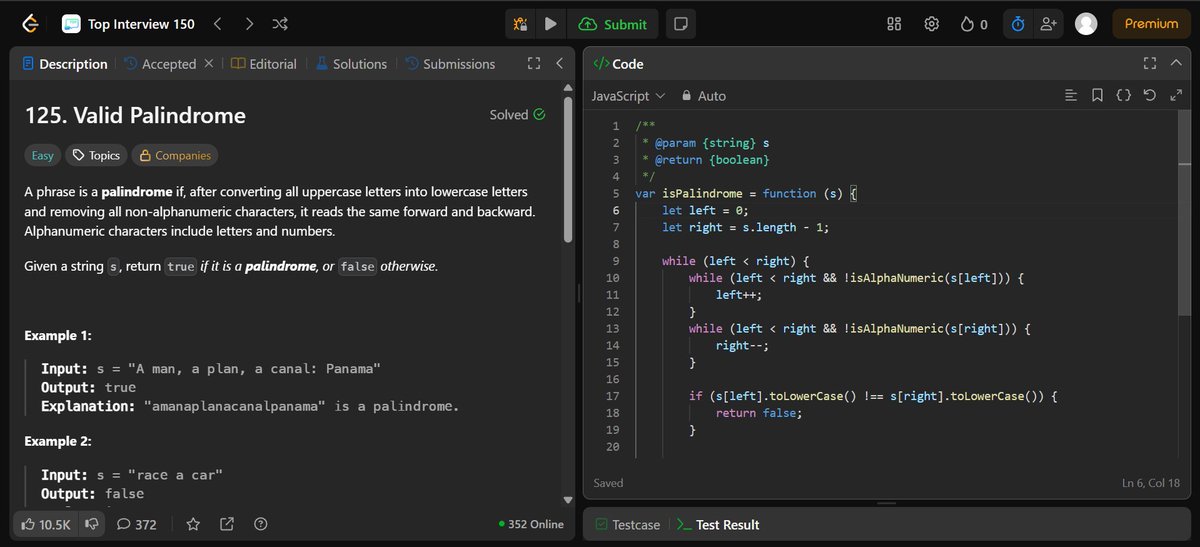Reset code to default with undo icon
1200x547 pixels.
1149,96
